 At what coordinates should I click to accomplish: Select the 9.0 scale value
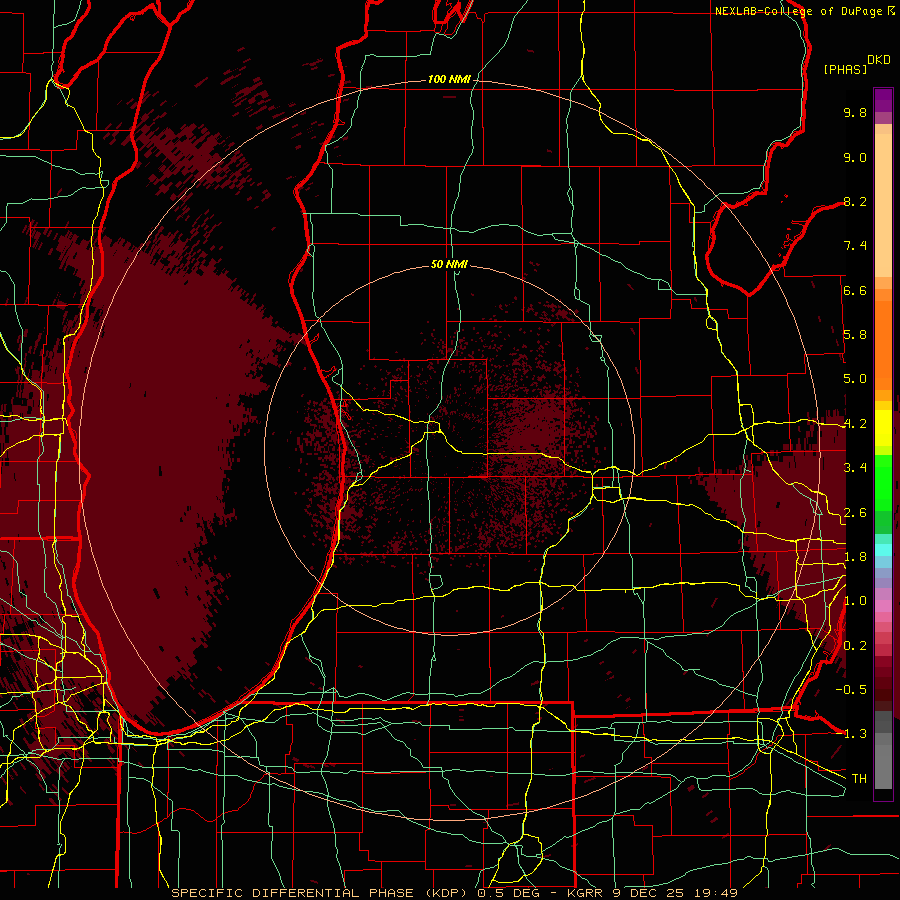tap(855, 157)
